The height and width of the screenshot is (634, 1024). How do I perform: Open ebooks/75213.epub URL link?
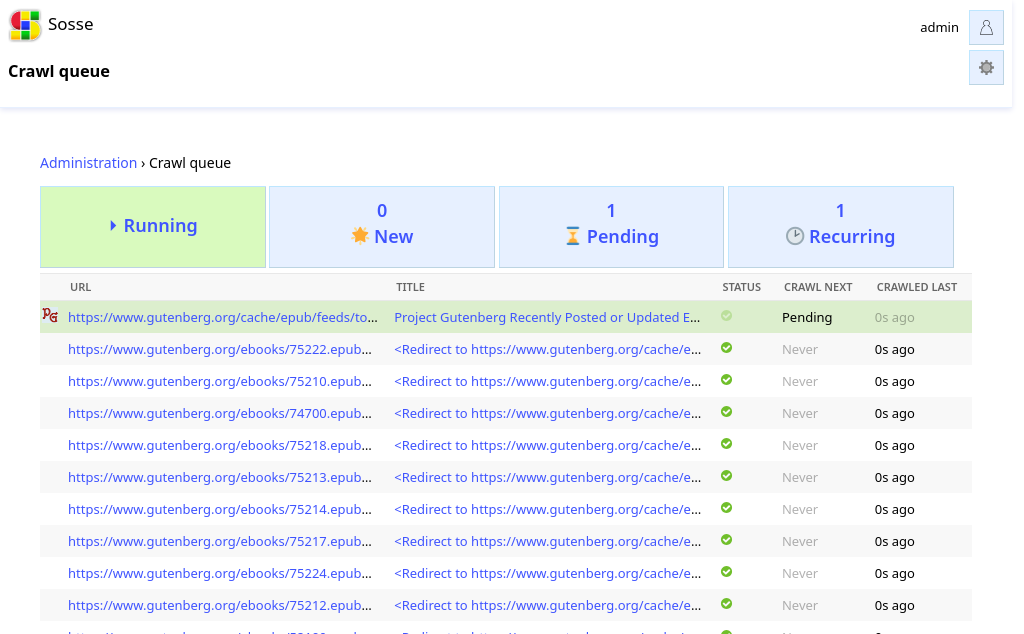click(219, 477)
